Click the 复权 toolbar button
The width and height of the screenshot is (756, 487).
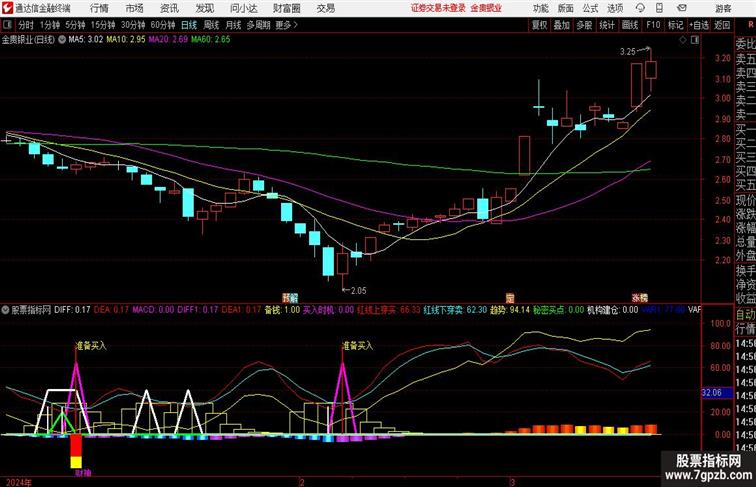[539, 25]
